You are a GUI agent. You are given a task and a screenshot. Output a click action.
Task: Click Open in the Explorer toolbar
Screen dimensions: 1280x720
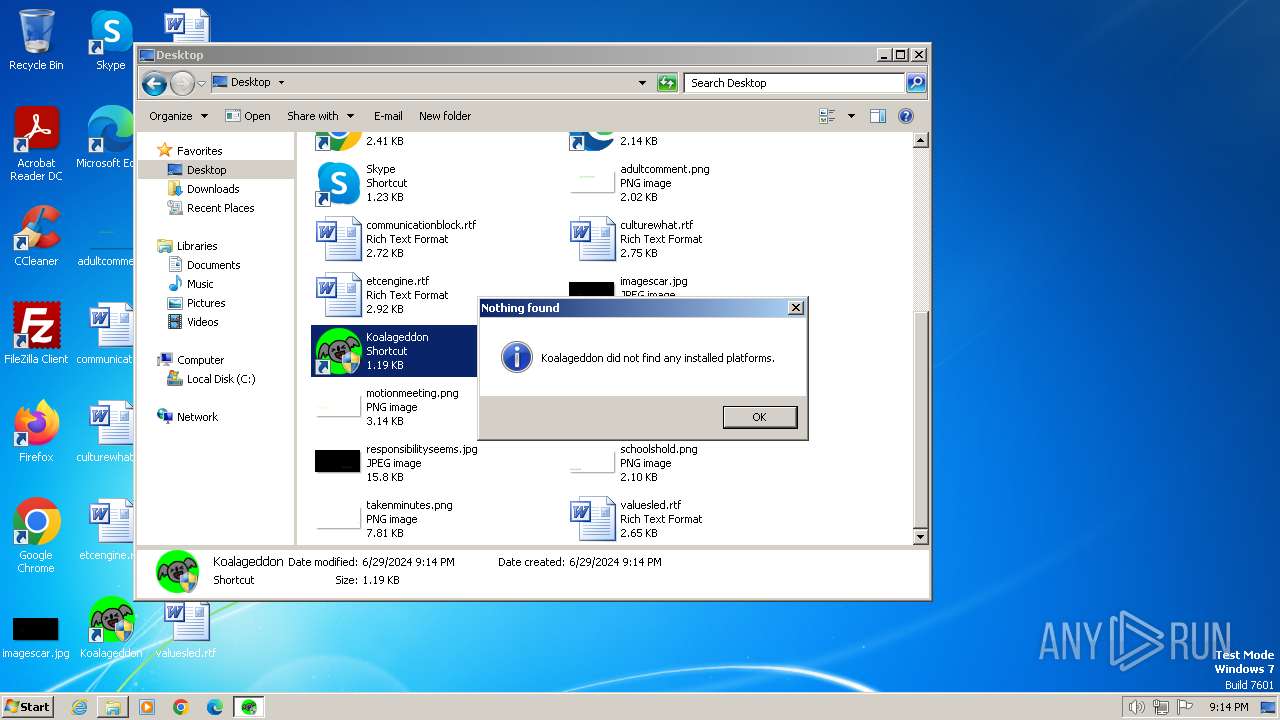click(248, 116)
